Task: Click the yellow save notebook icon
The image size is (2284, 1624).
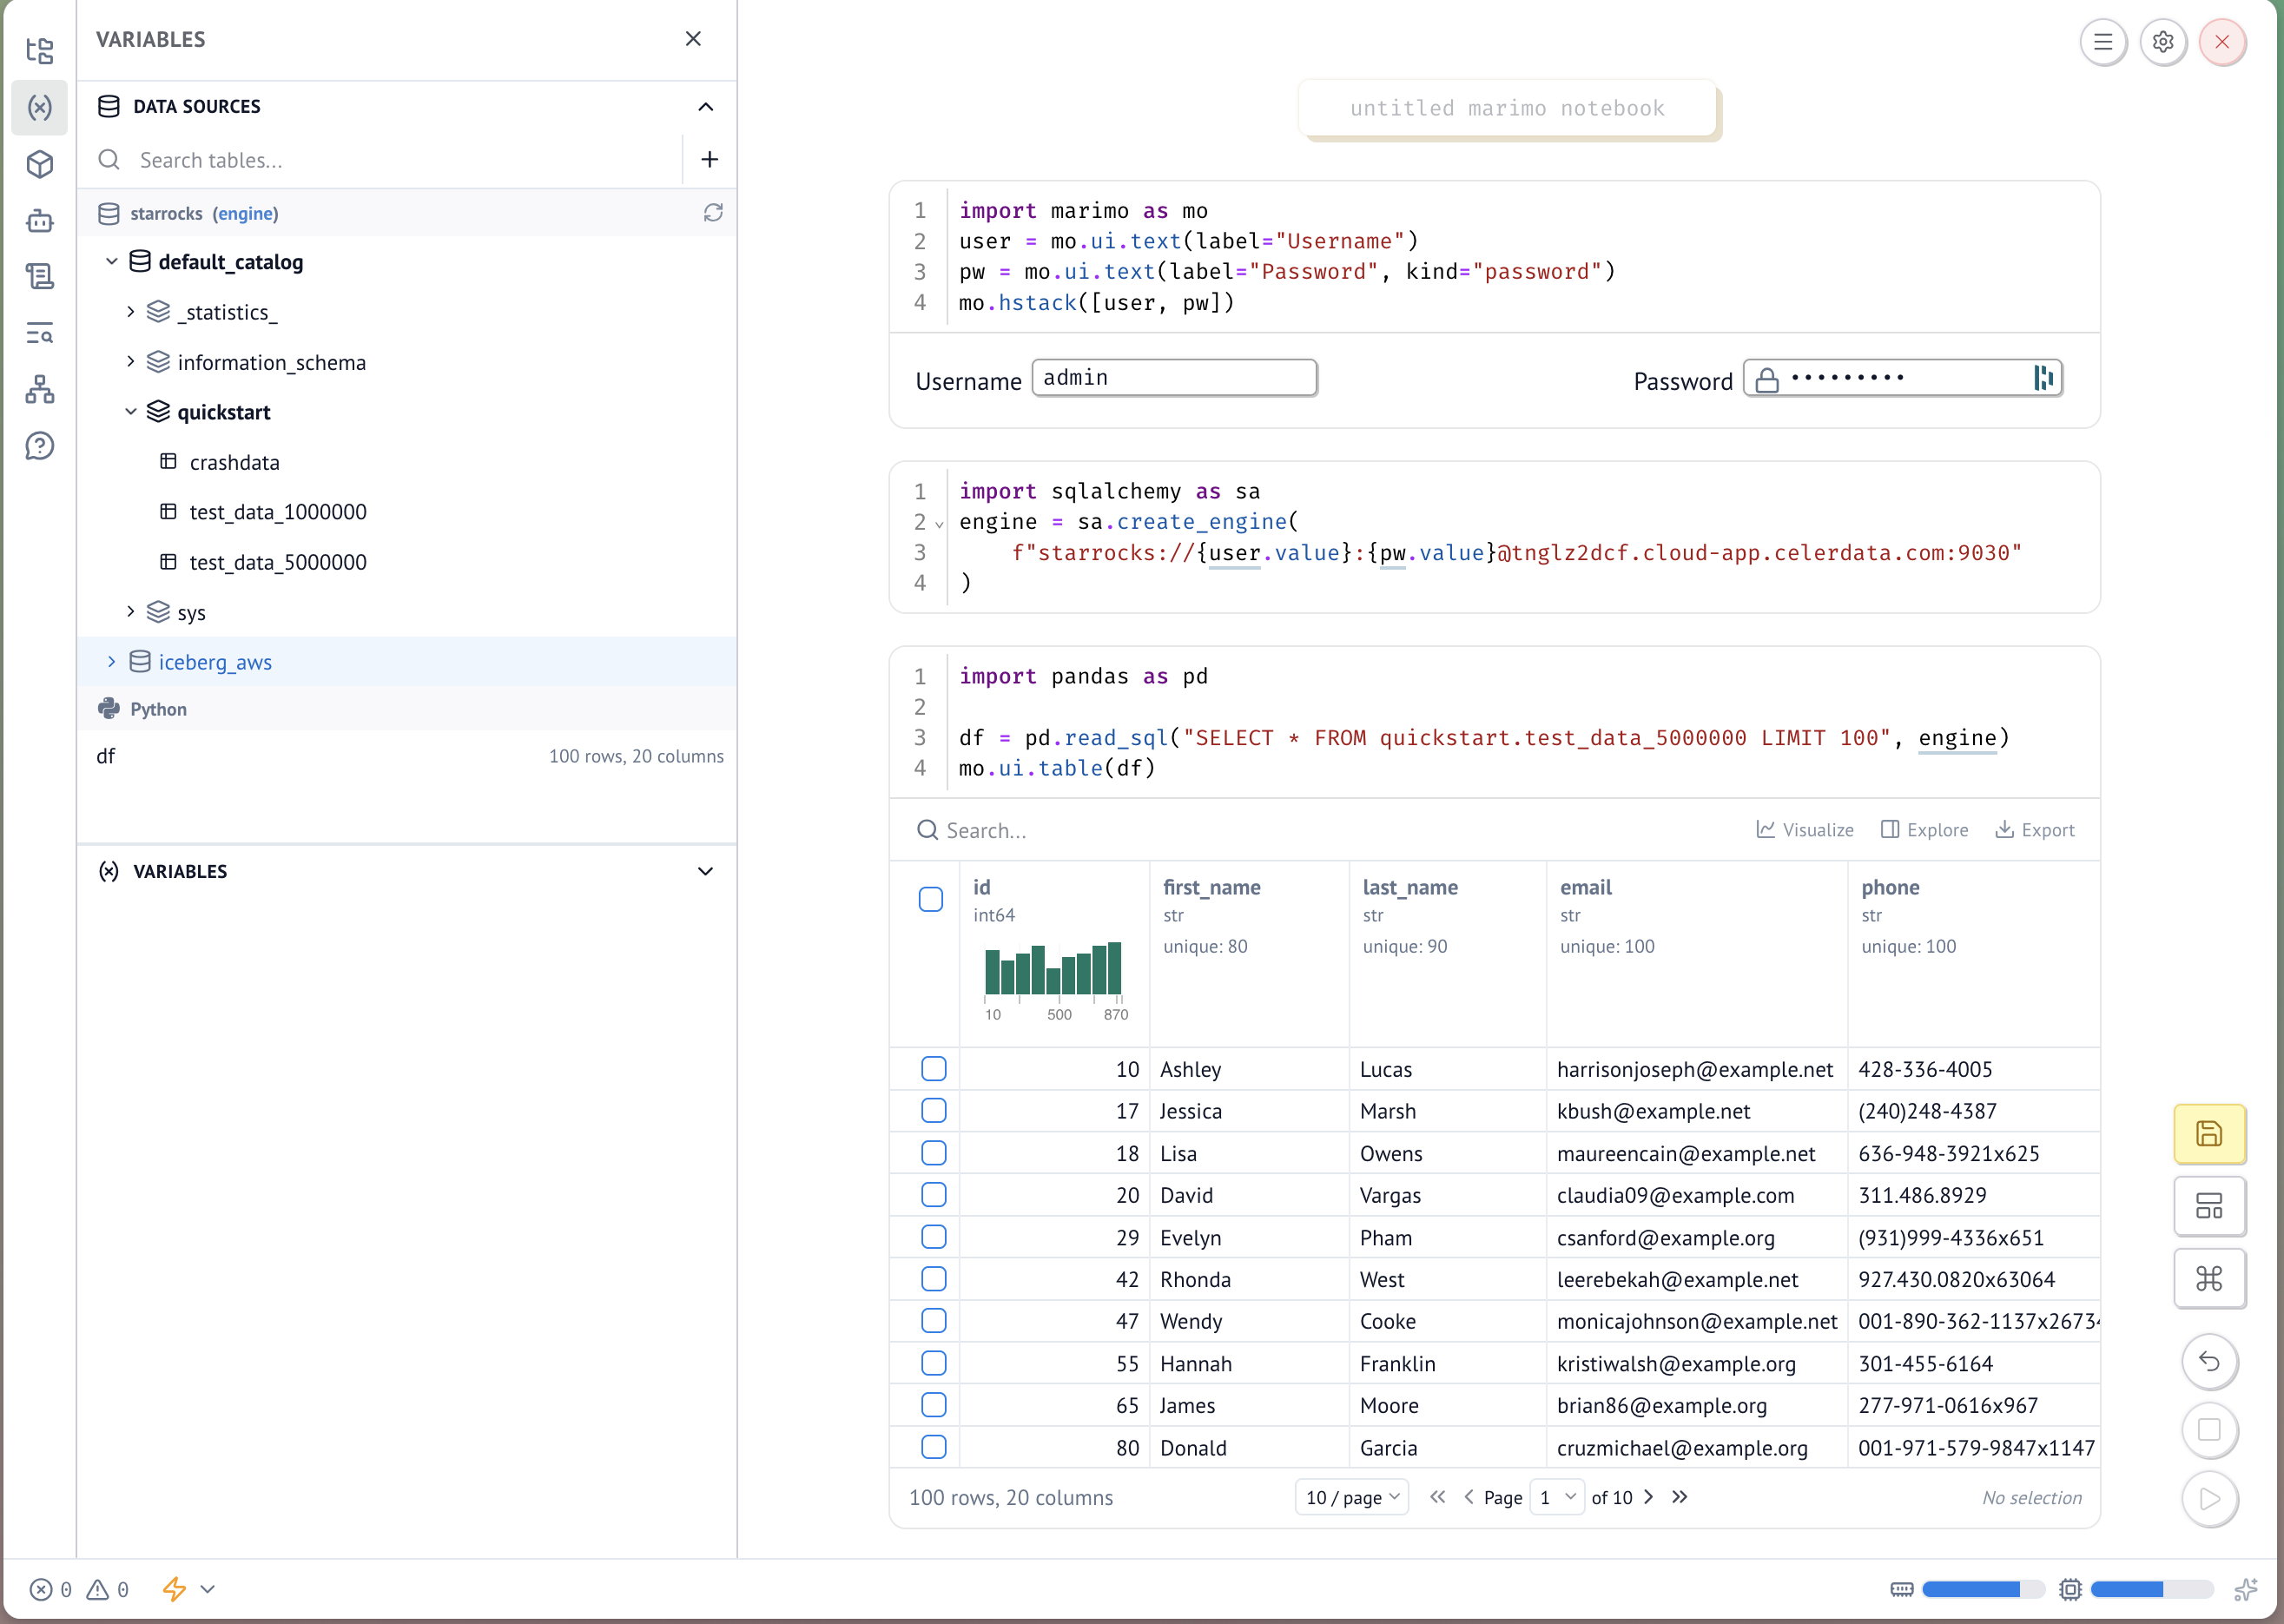Action: 2208,1133
